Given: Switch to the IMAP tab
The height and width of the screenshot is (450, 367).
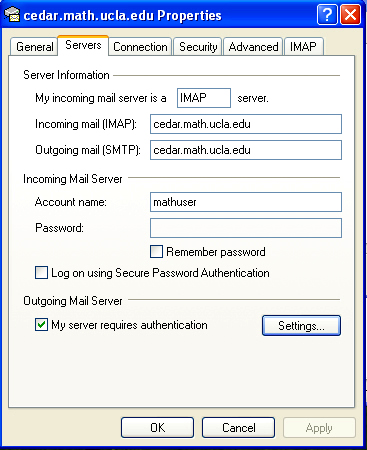Looking at the screenshot, I should pos(303,47).
